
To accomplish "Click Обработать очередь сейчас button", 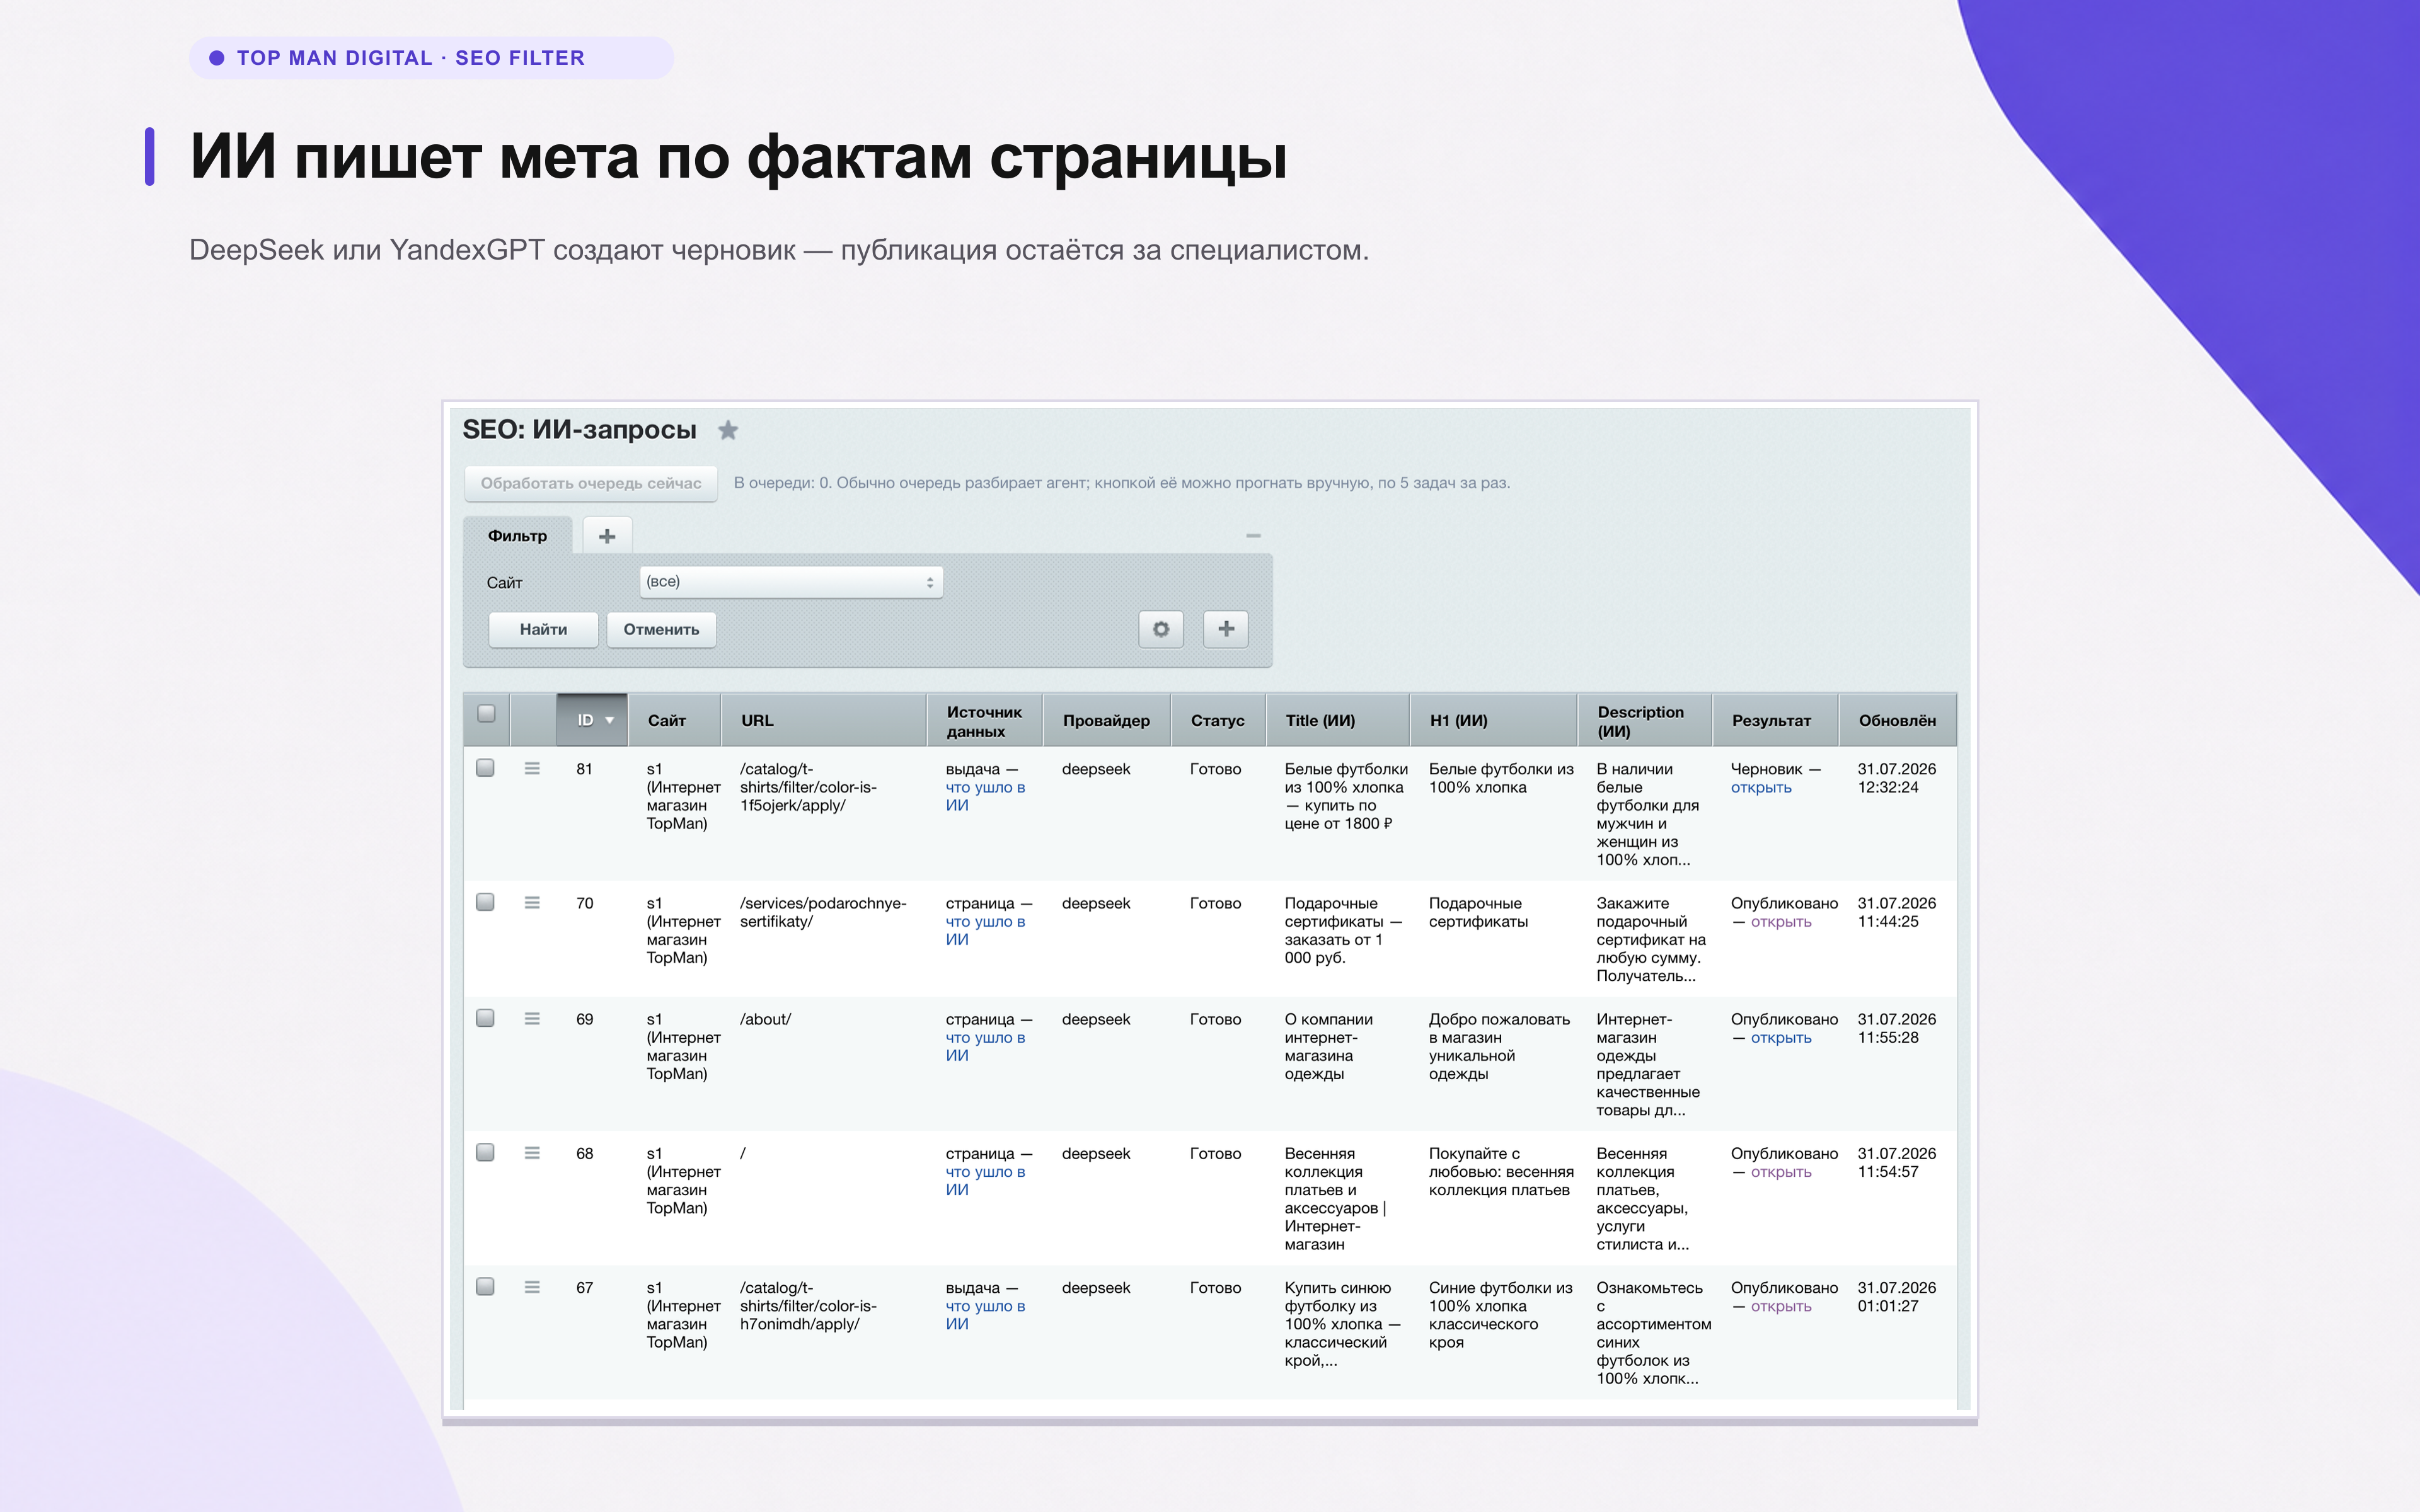I will (x=591, y=483).
